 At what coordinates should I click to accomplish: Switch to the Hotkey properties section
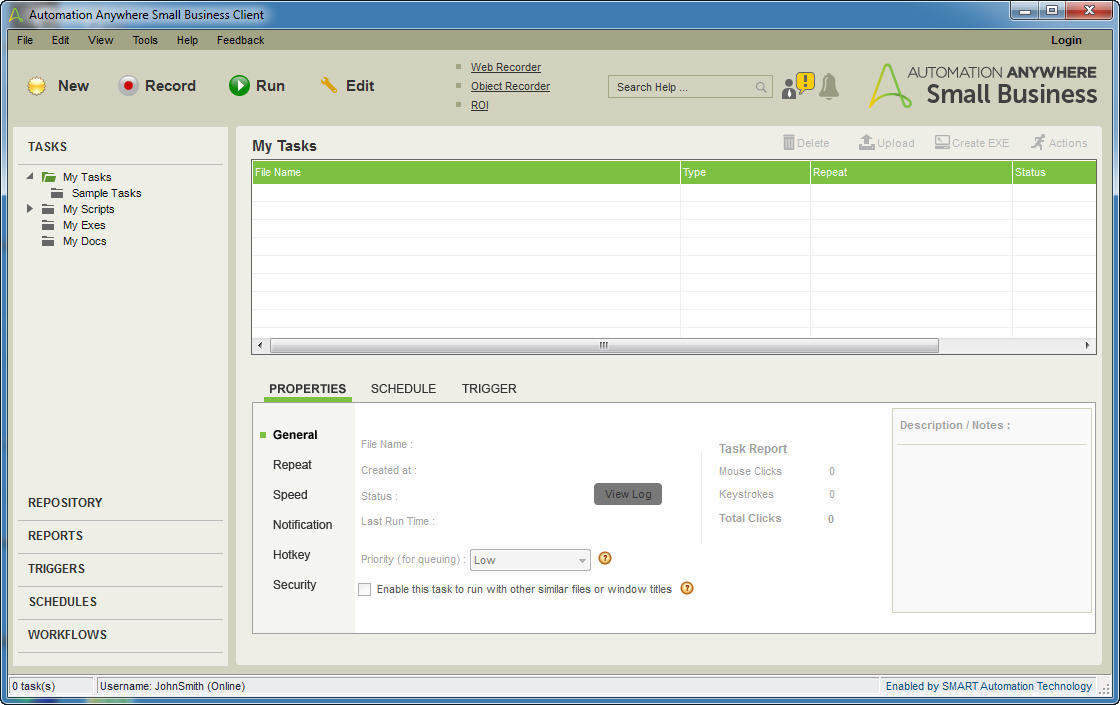291,554
